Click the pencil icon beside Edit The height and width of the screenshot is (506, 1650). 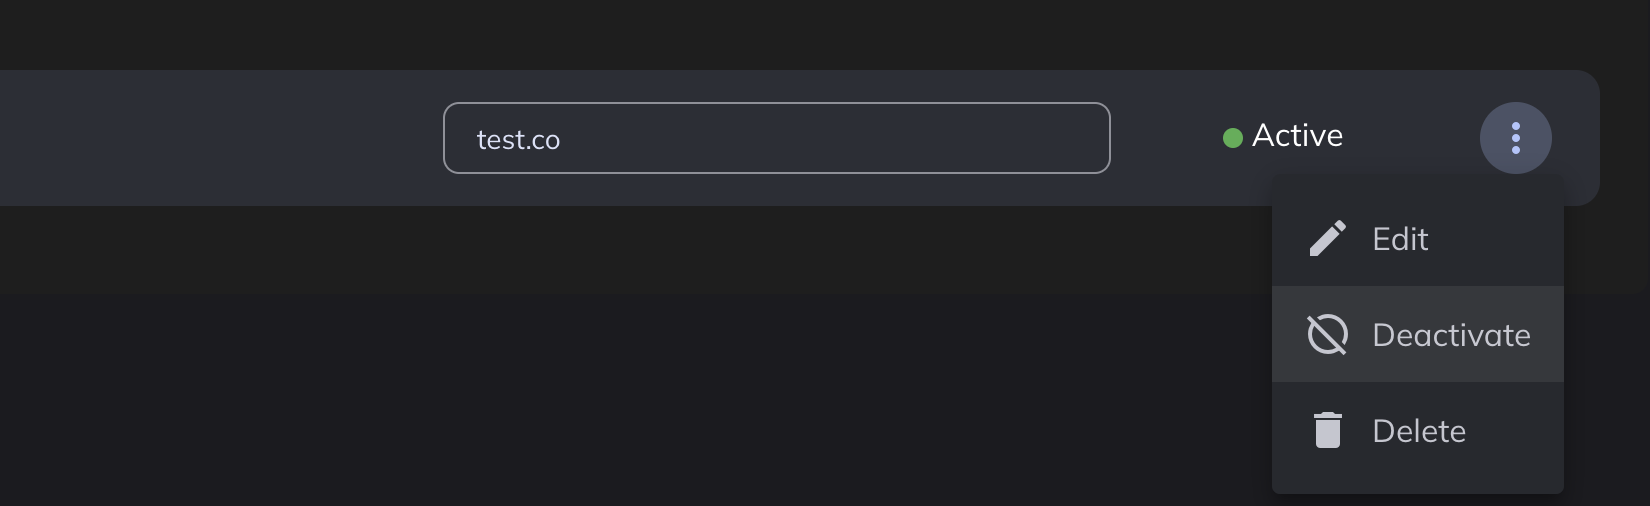[1327, 239]
